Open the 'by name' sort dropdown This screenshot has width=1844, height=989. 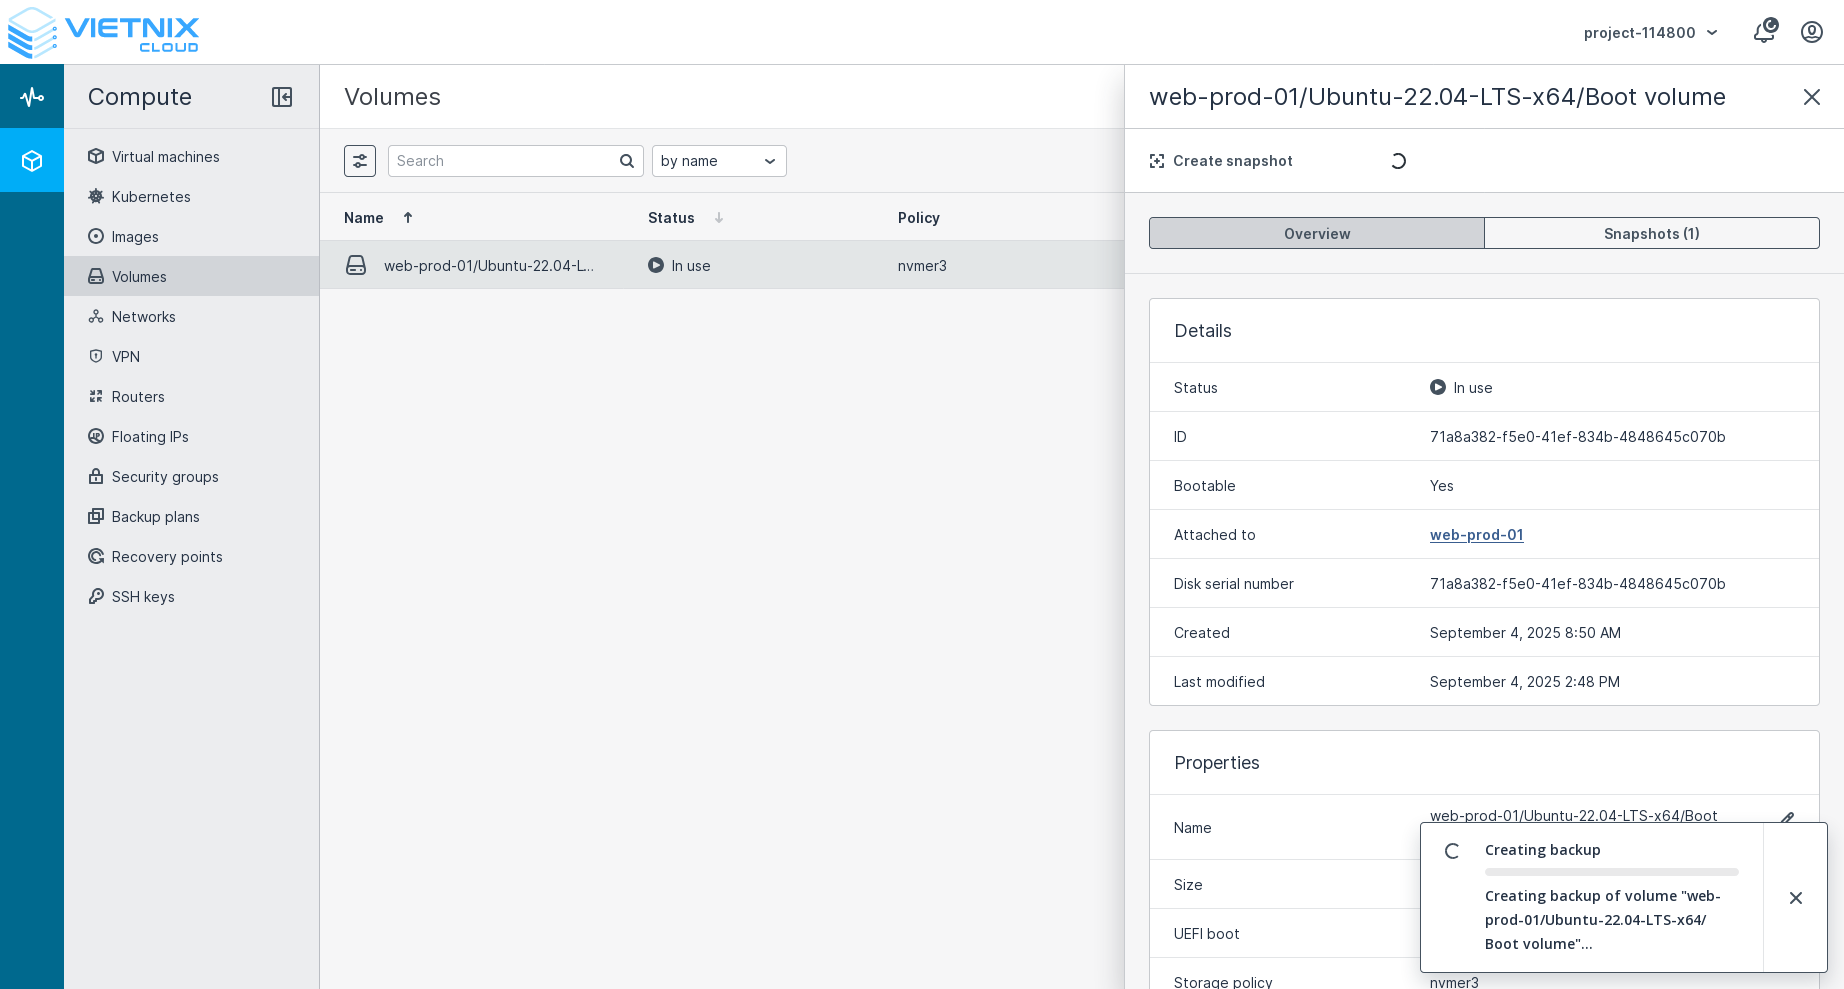point(718,161)
